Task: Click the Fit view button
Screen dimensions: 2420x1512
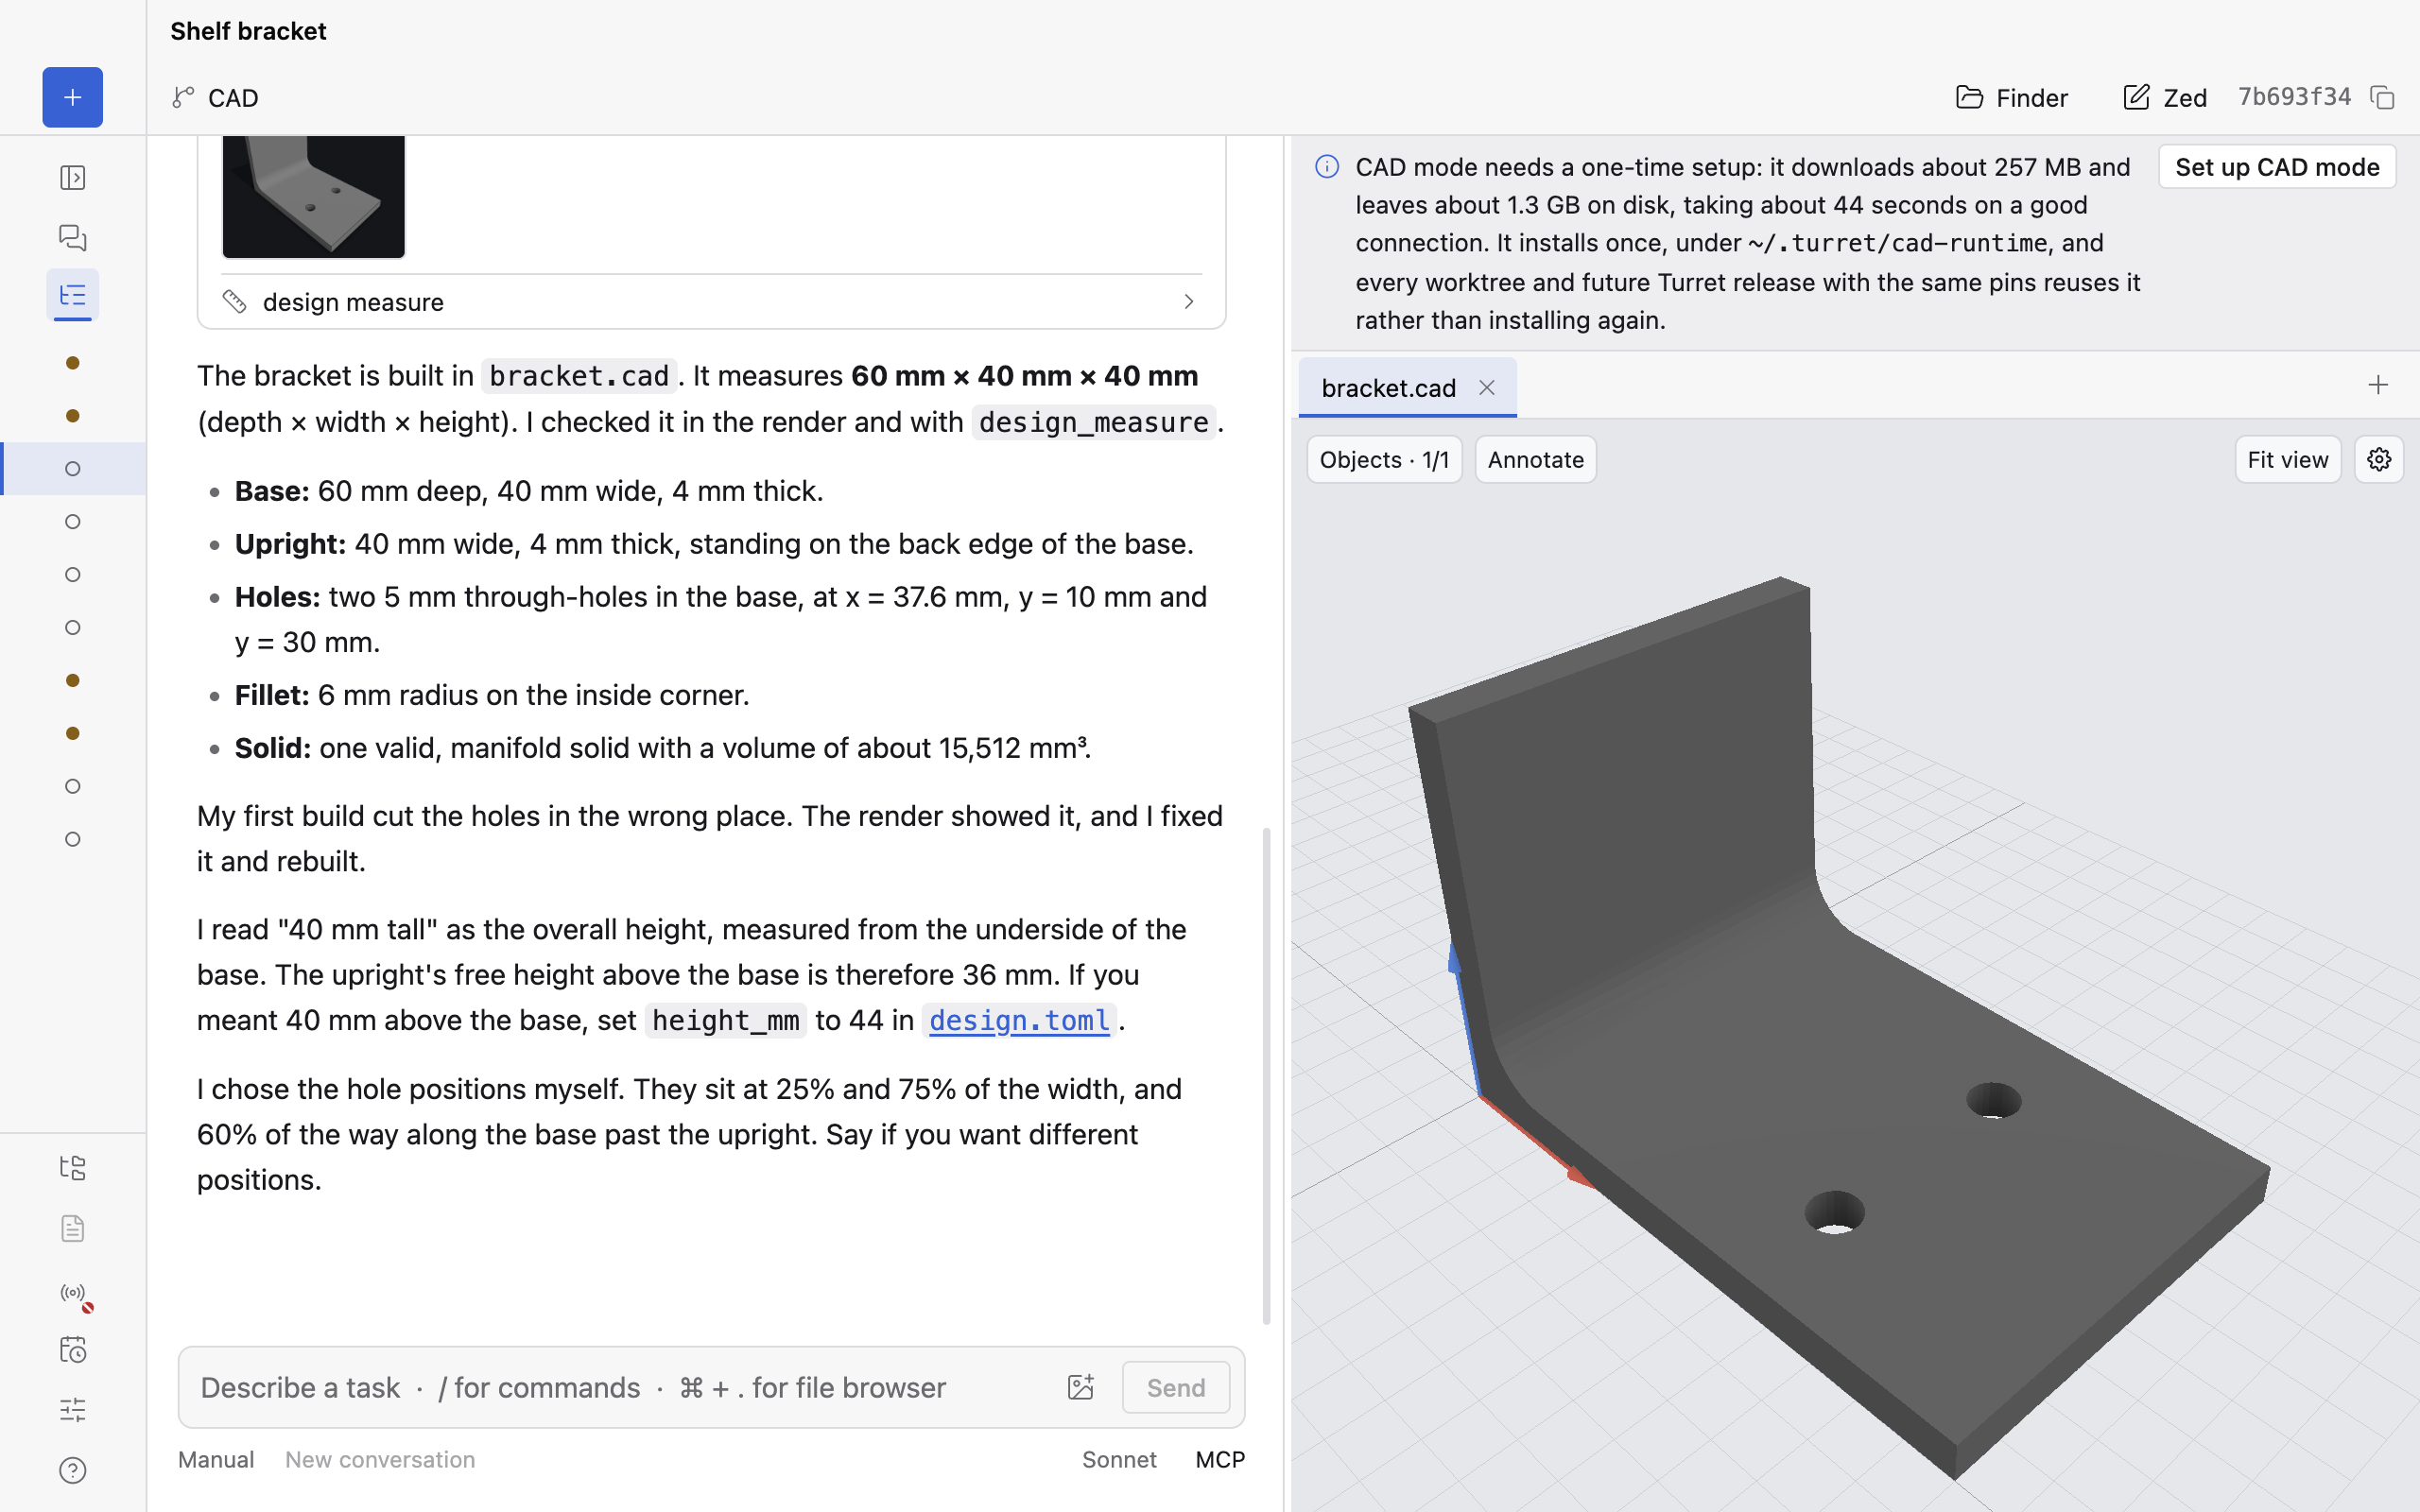Action: click(2287, 459)
